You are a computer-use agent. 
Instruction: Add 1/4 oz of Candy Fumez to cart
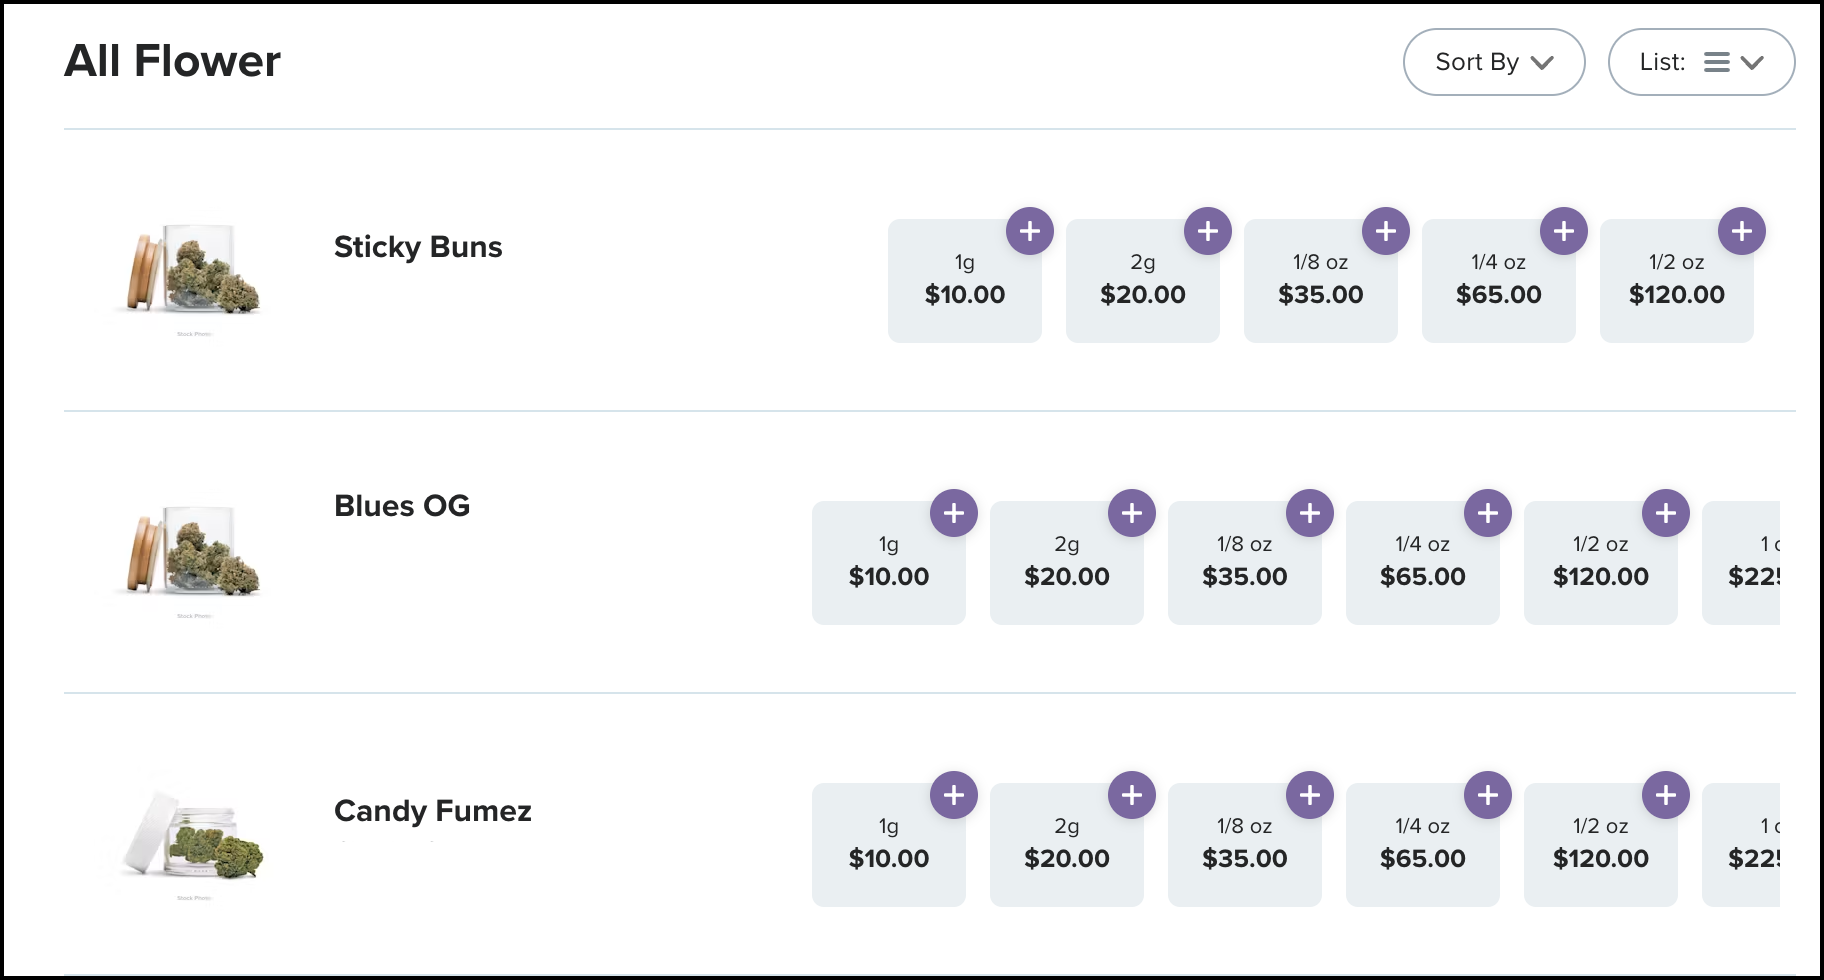tap(1487, 794)
